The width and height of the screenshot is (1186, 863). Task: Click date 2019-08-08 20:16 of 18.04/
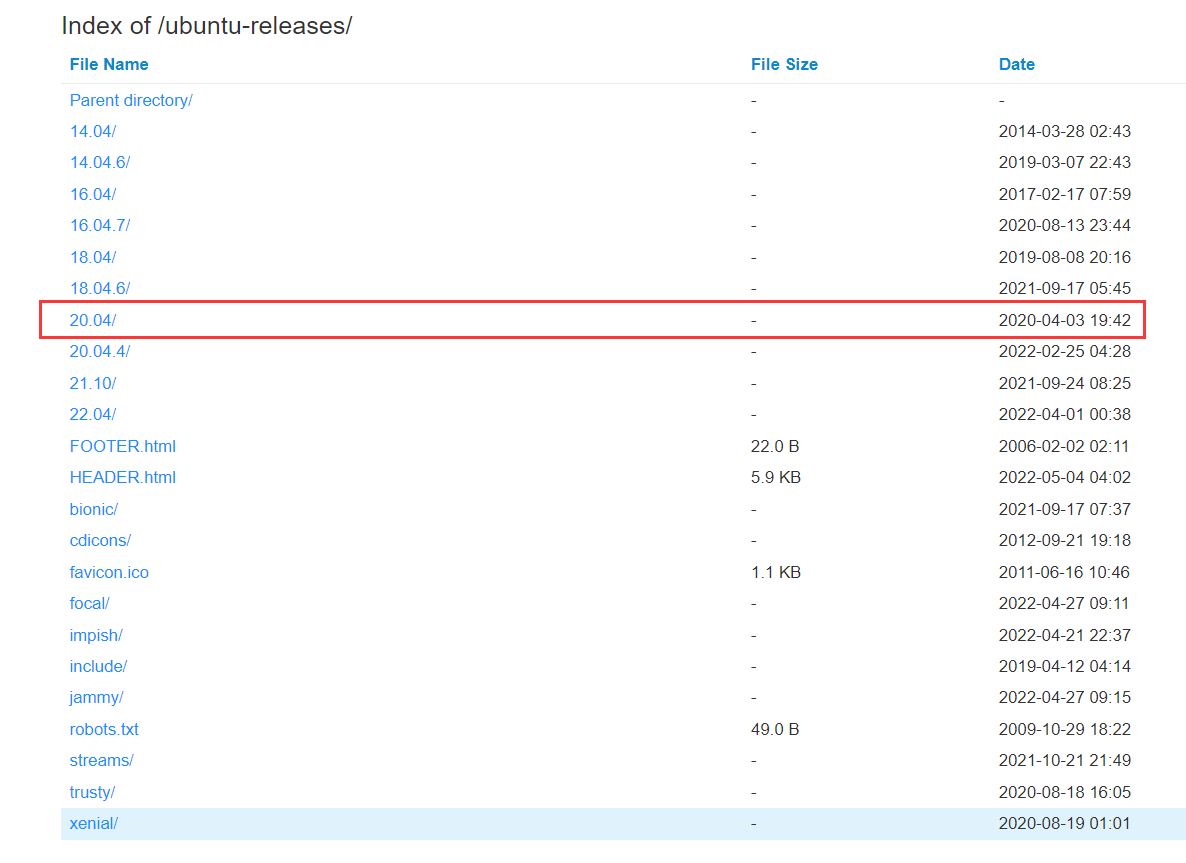click(1064, 257)
